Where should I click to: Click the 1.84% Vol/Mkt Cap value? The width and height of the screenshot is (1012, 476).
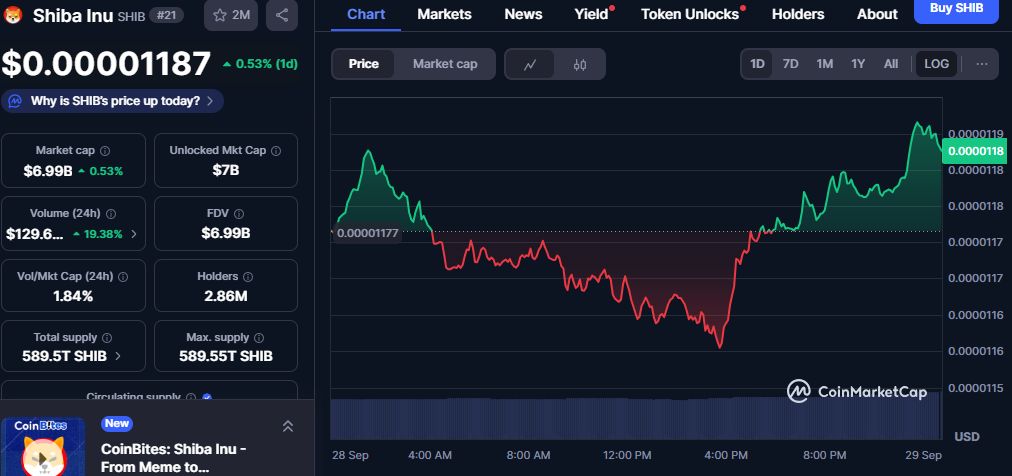[74, 297]
